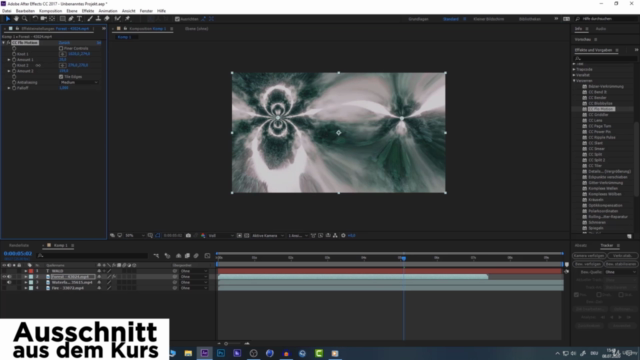This screenshot has width=640, height=360.
Task: Expand the Trapcode effects category
Action: tap(574, 69)
